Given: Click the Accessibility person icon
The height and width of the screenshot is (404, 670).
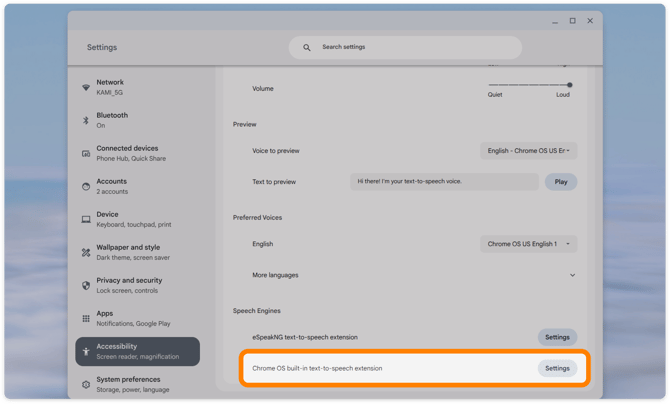Looking at the screenshot, I should pos(86,352).
